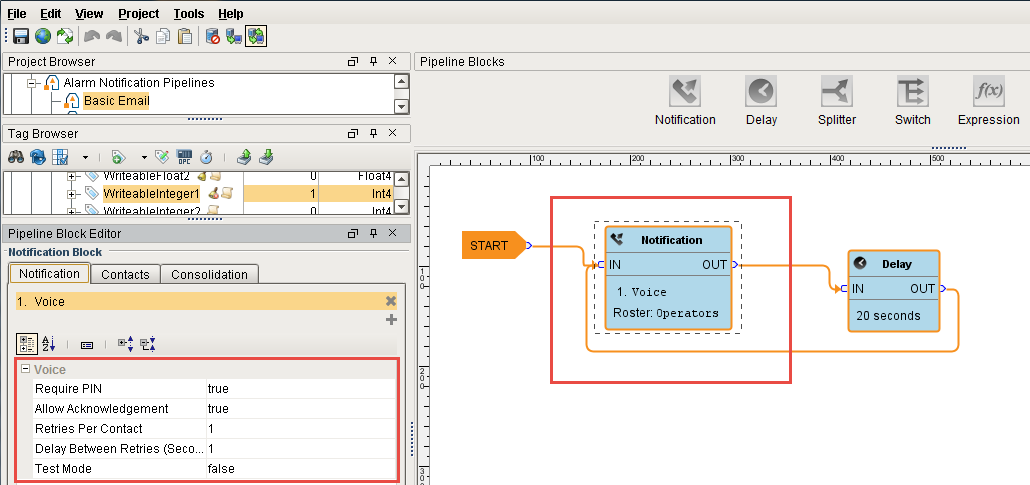
Task: Select the Splitter block palette icon
Action: coord(837,92)
